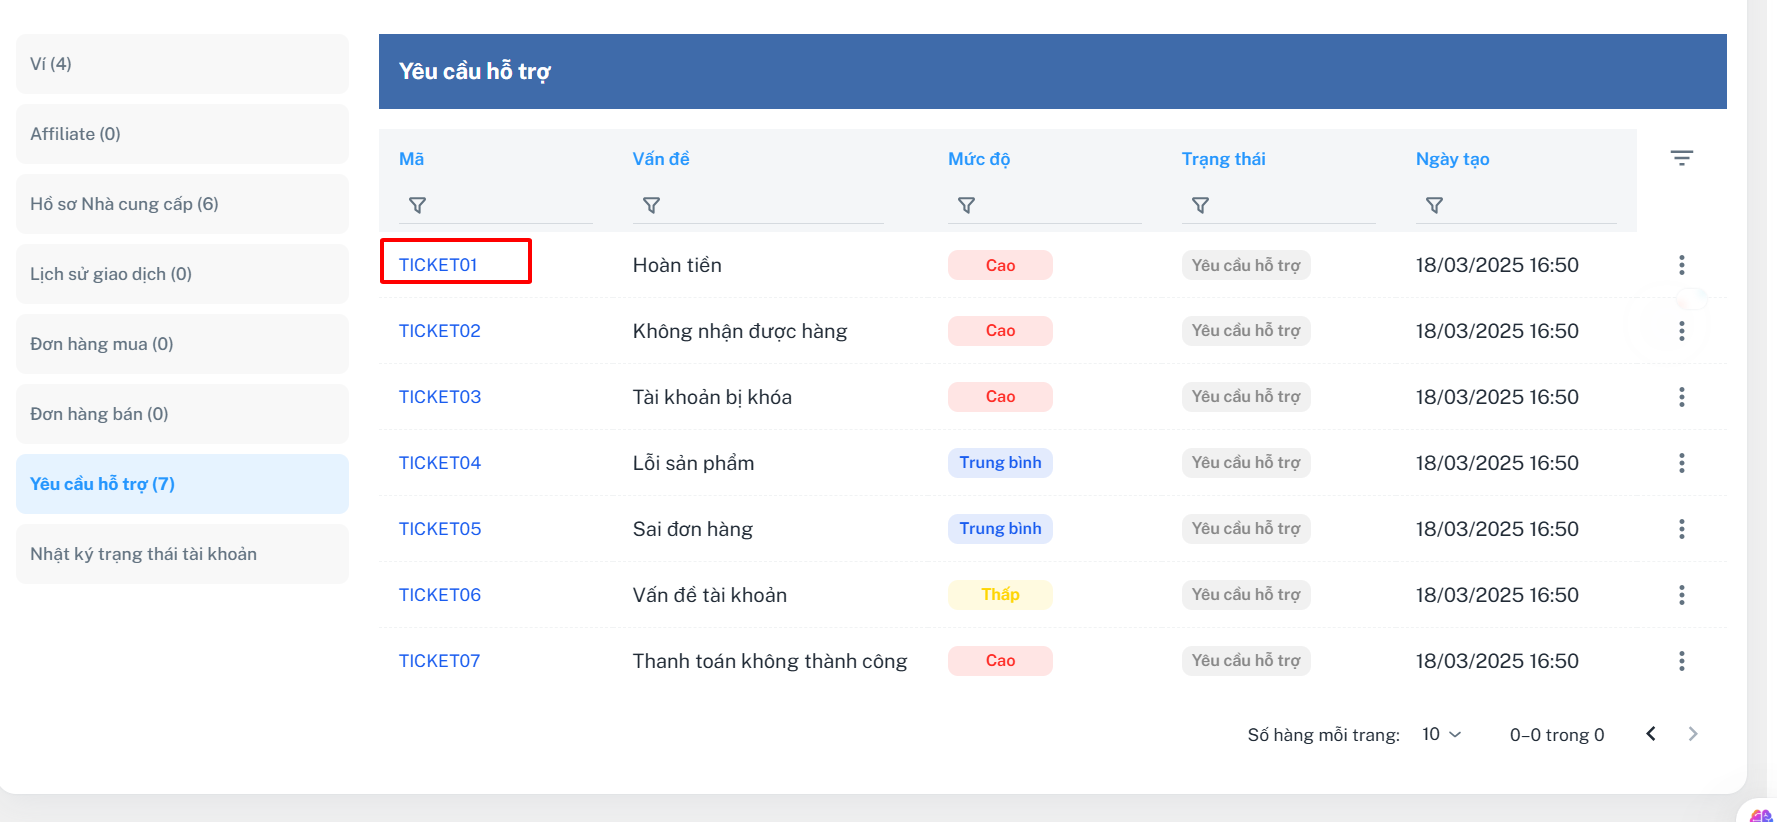Image resolution: width=1777 pixels, height=822 pixels.
Task: Open Nhật ký trạng thái tài khoản tab
Action: click(182, 554)
